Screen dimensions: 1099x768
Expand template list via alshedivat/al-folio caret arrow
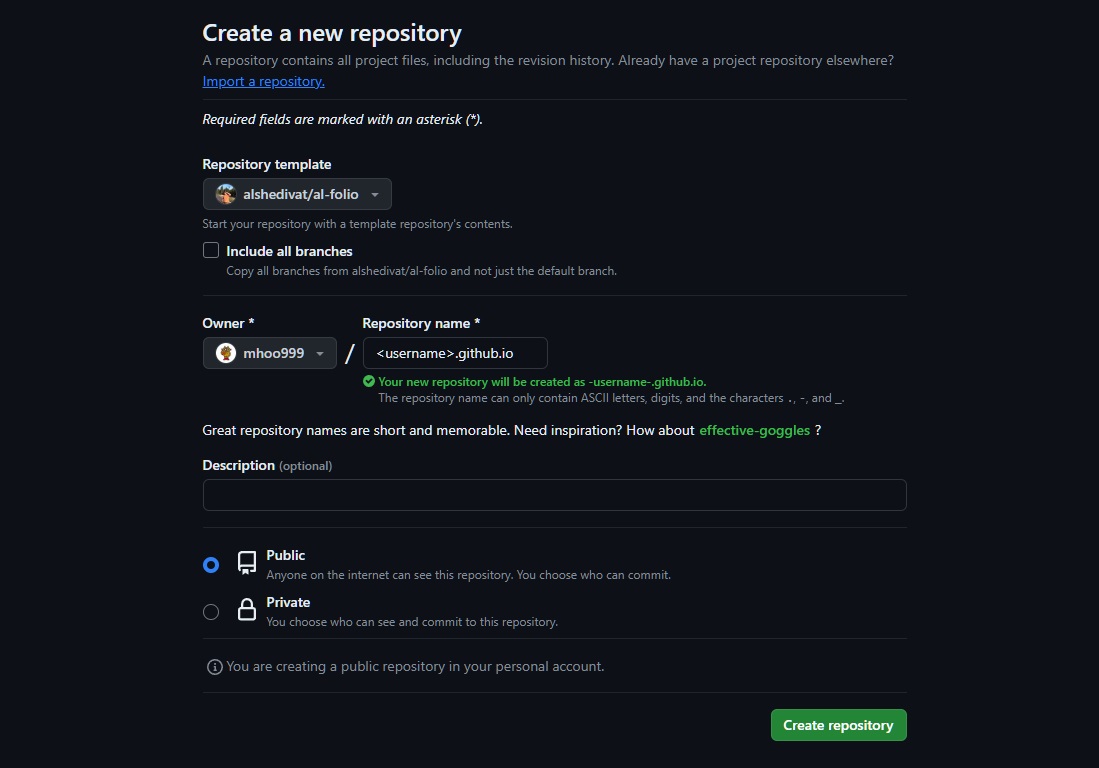point(375,195)
